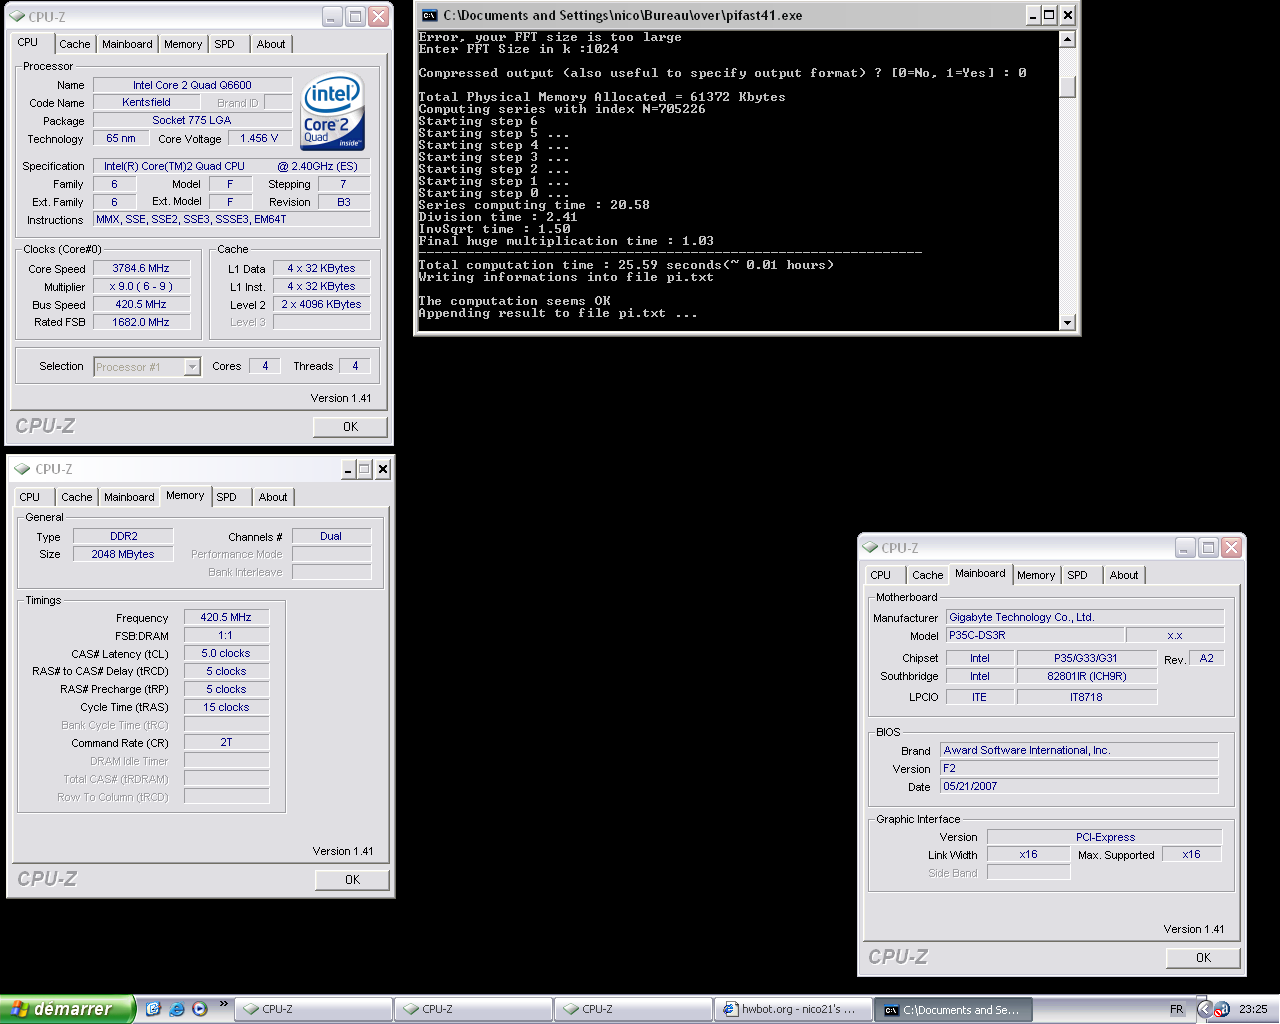Image resolution: width=1280 pixels, height=1024 pixels.
Task: Click the '2T' command rate value
Action: pos(226,742)
